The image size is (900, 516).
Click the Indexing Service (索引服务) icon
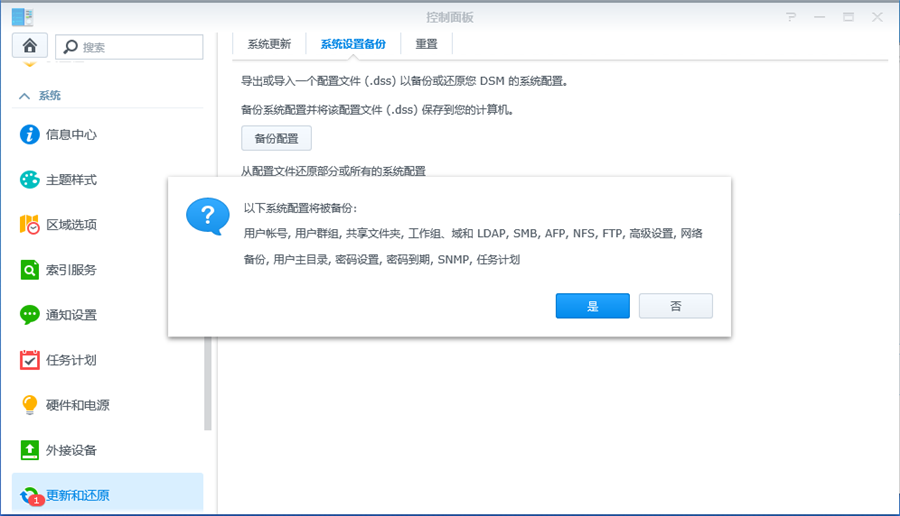point(30,270)
